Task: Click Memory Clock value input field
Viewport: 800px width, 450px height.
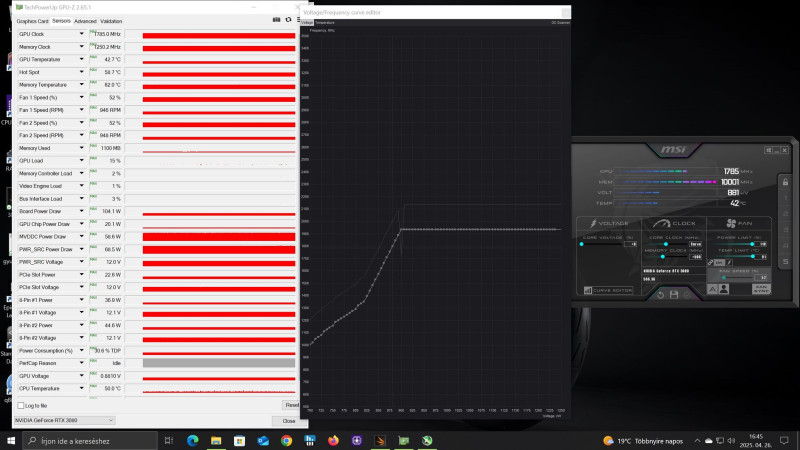Action: [695, 257]
